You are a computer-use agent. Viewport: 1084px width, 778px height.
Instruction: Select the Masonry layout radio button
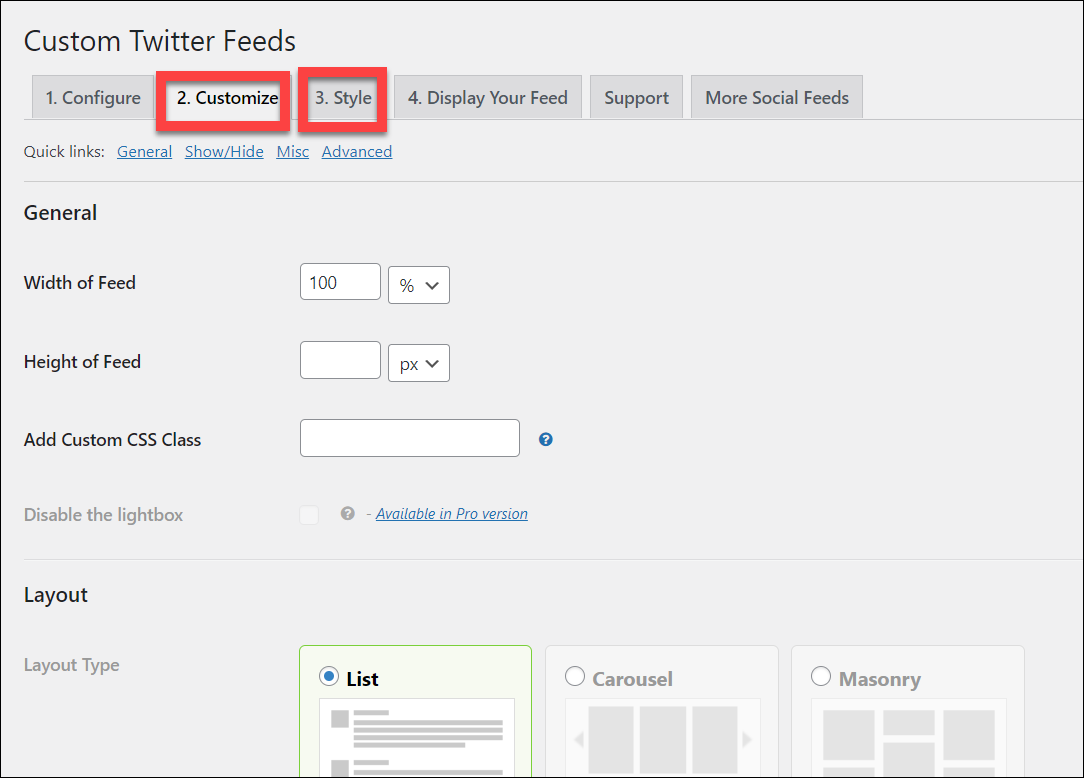click(821, 676)
